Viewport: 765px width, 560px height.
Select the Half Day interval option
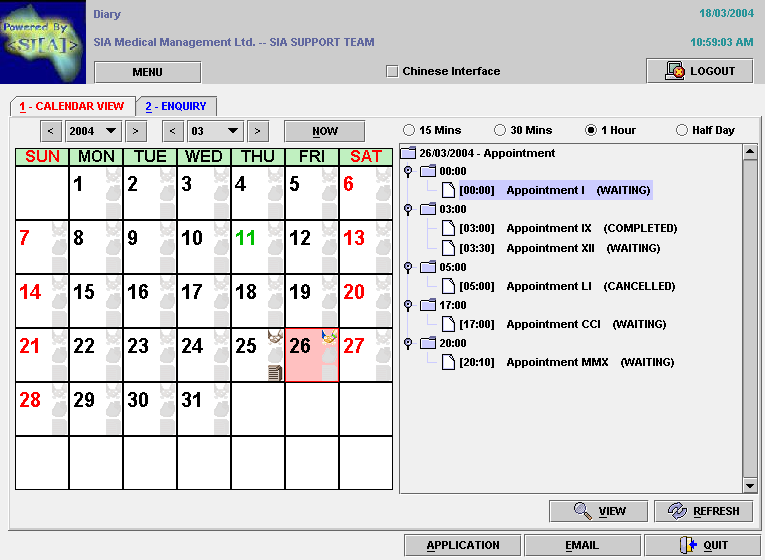[x=681, y=130]
